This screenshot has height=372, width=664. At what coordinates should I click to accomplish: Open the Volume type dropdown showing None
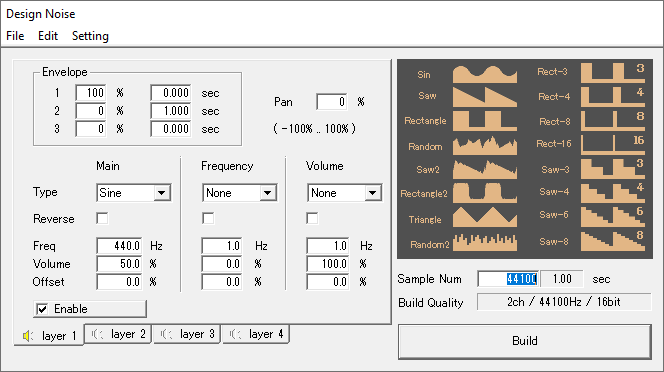[344, 193]
